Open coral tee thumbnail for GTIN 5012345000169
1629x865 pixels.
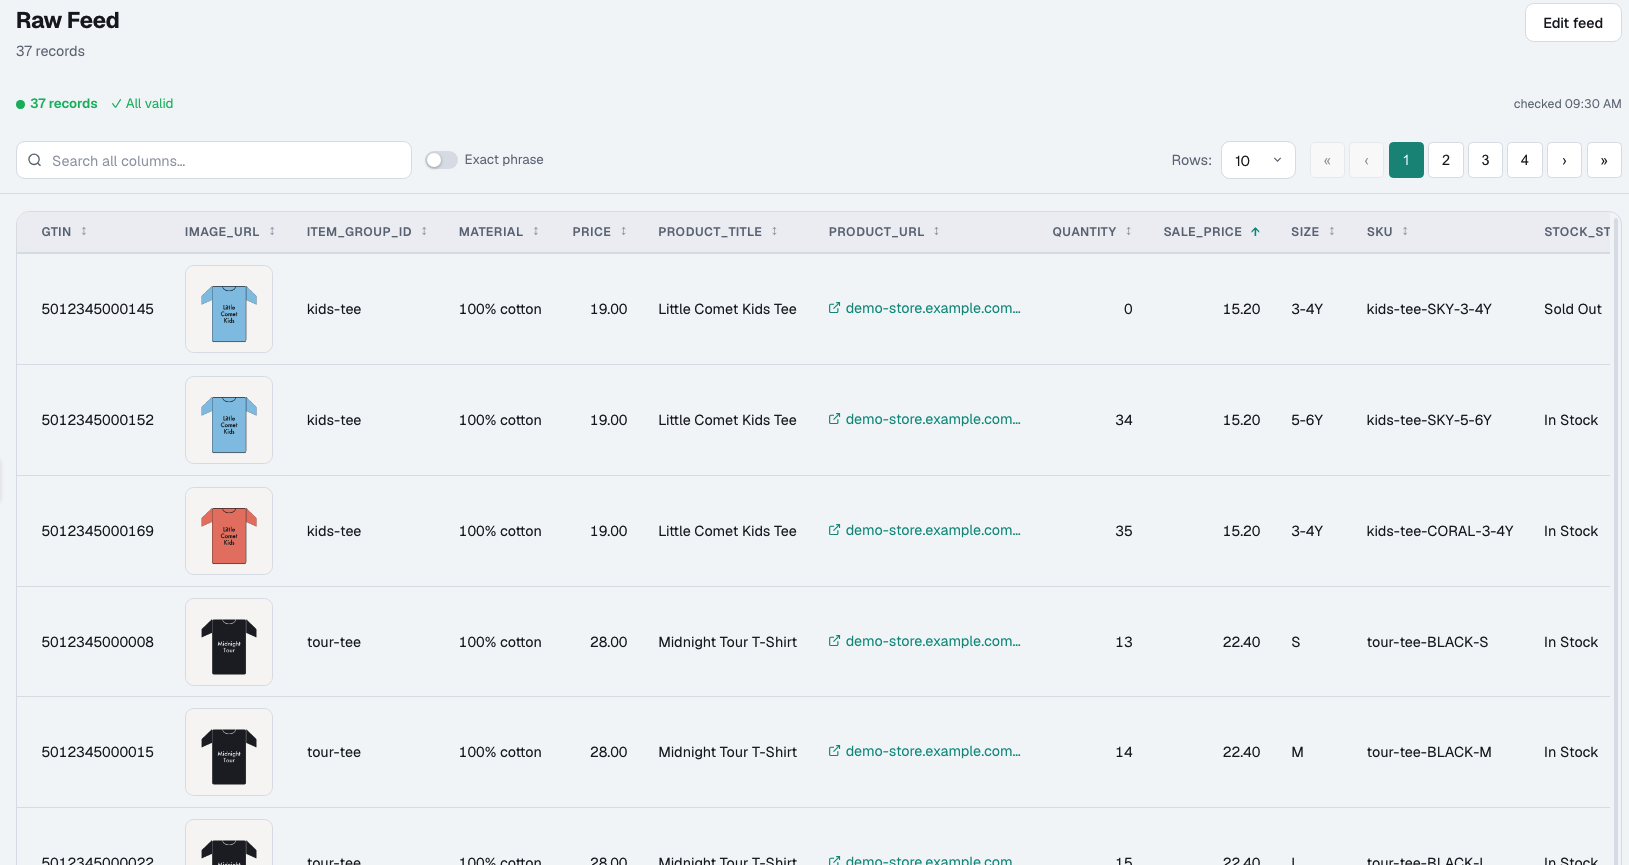tap(229, 531)
